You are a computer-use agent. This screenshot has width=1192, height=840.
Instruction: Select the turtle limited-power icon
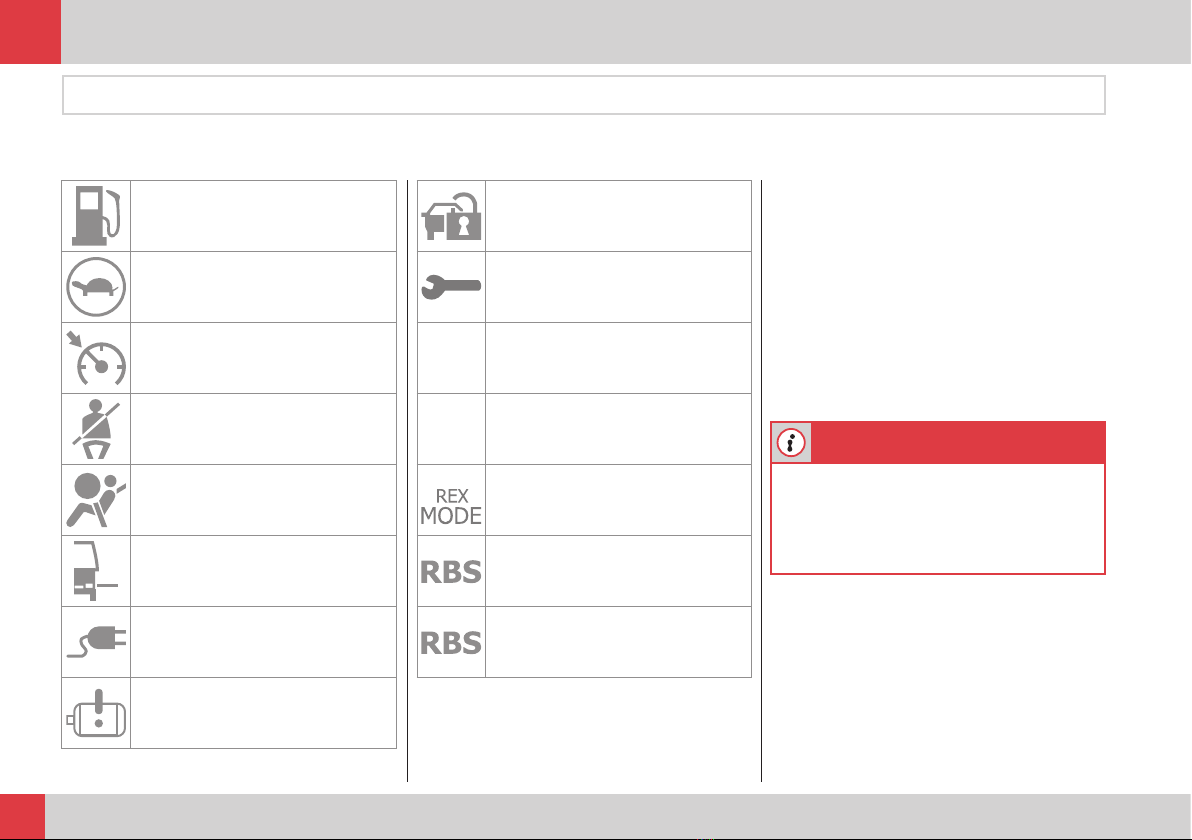click(96, 287)
